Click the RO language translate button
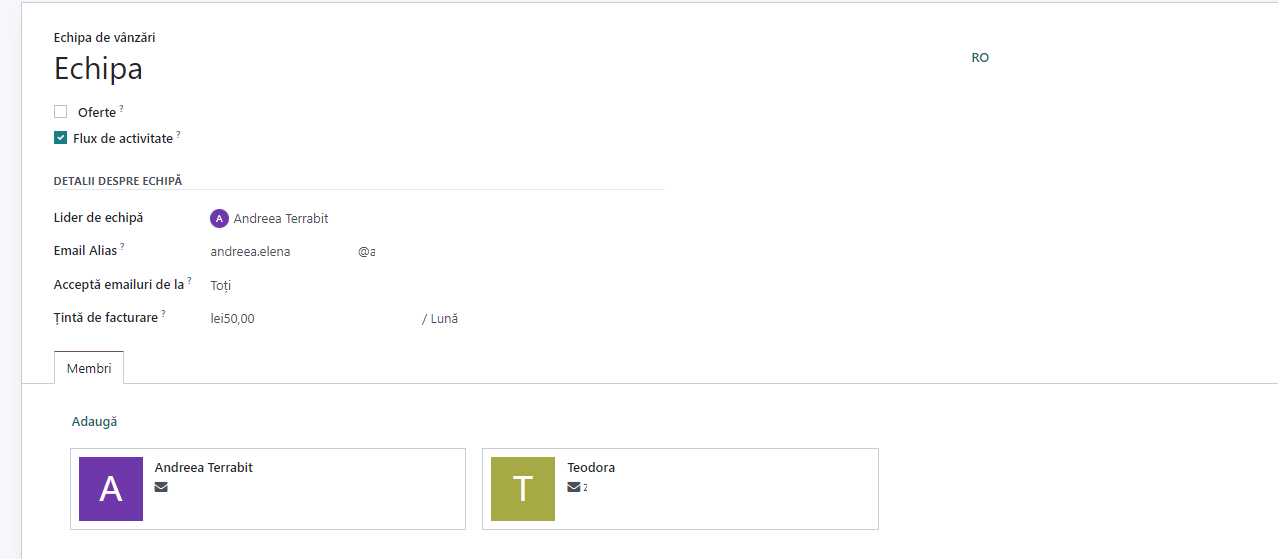 980,58
